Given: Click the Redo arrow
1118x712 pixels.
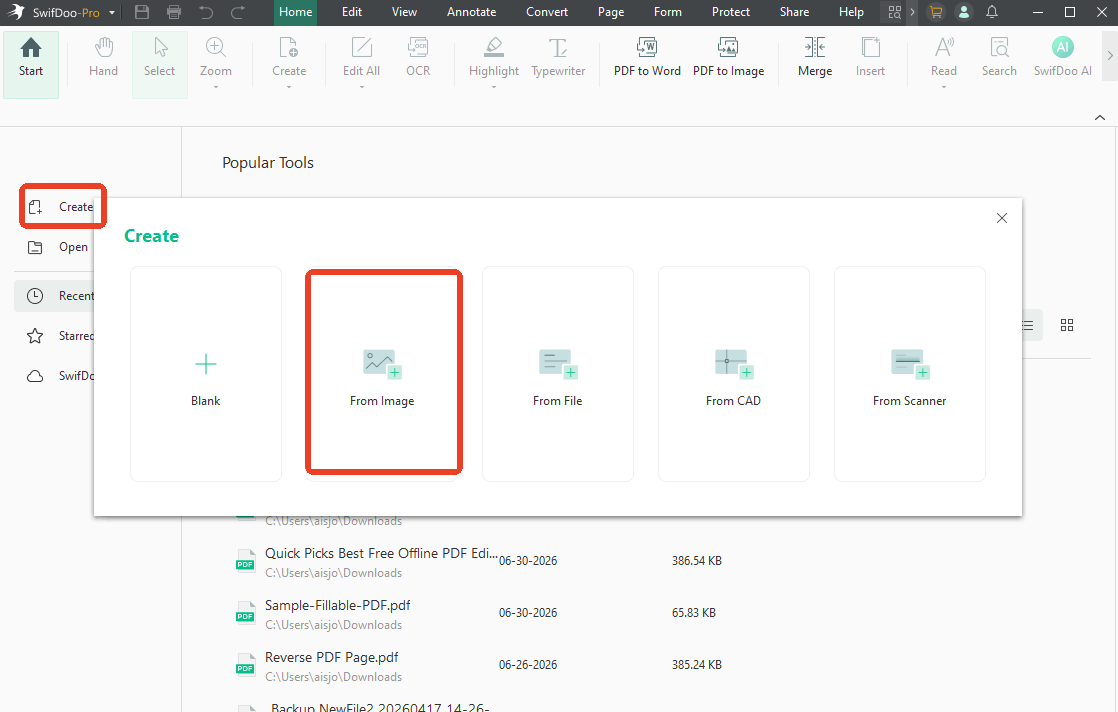Looking at the screenshot, I should coord(237,12).
